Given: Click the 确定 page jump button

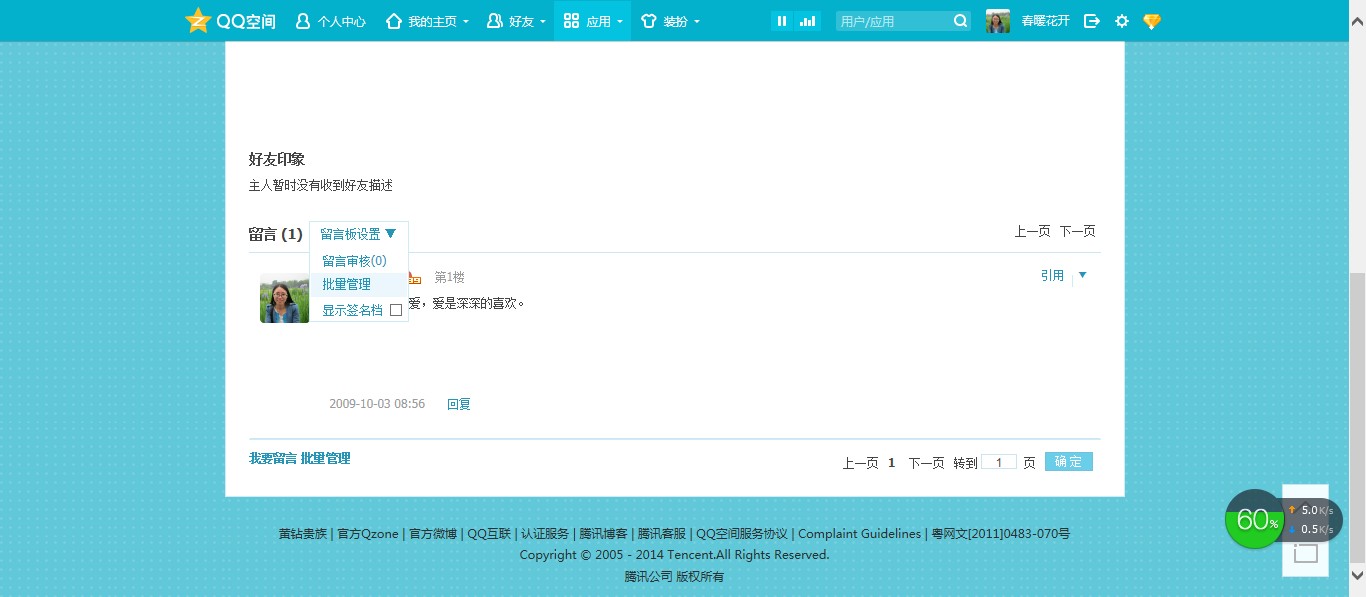Looking at the screenshot, I should pos(1067,461).
